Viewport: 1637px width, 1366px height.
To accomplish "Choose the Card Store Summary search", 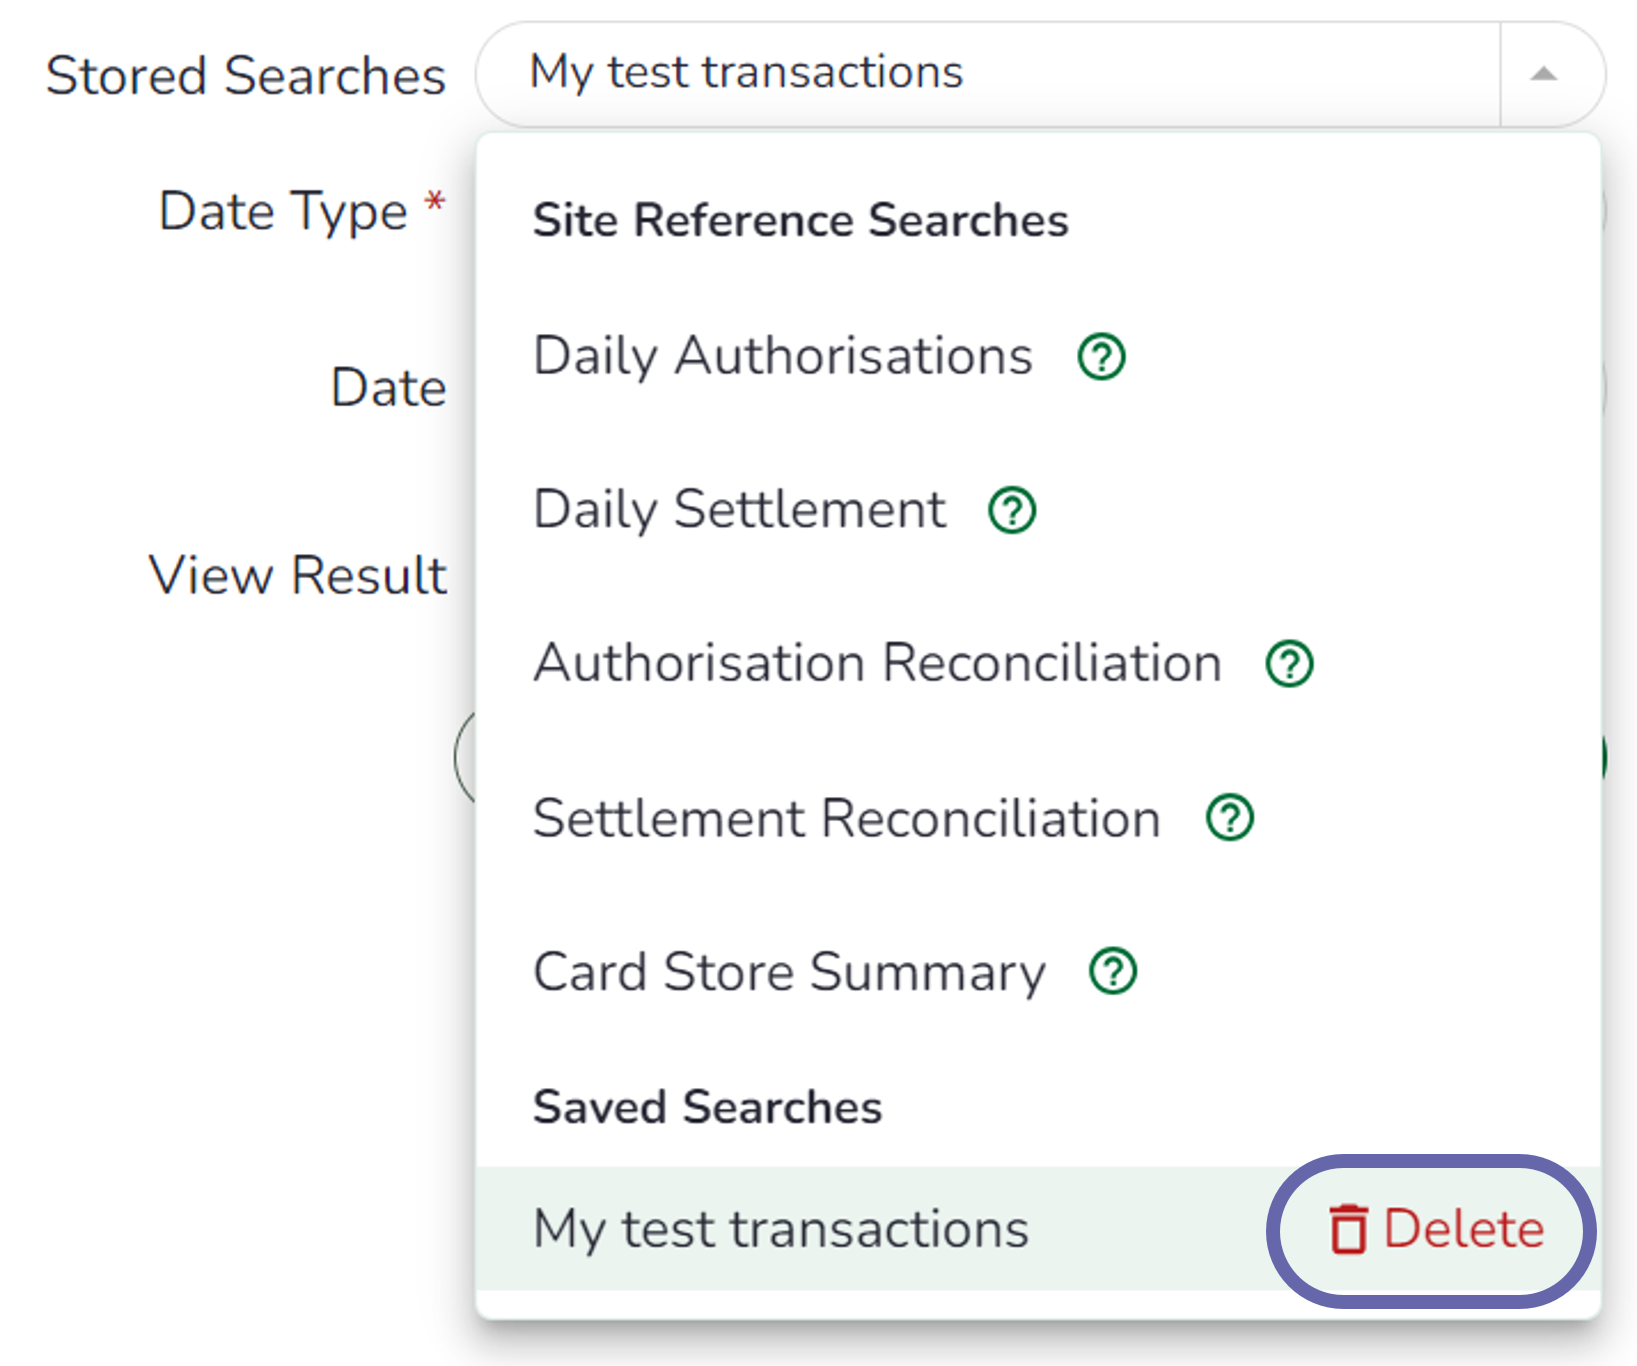I will point(789,972).
